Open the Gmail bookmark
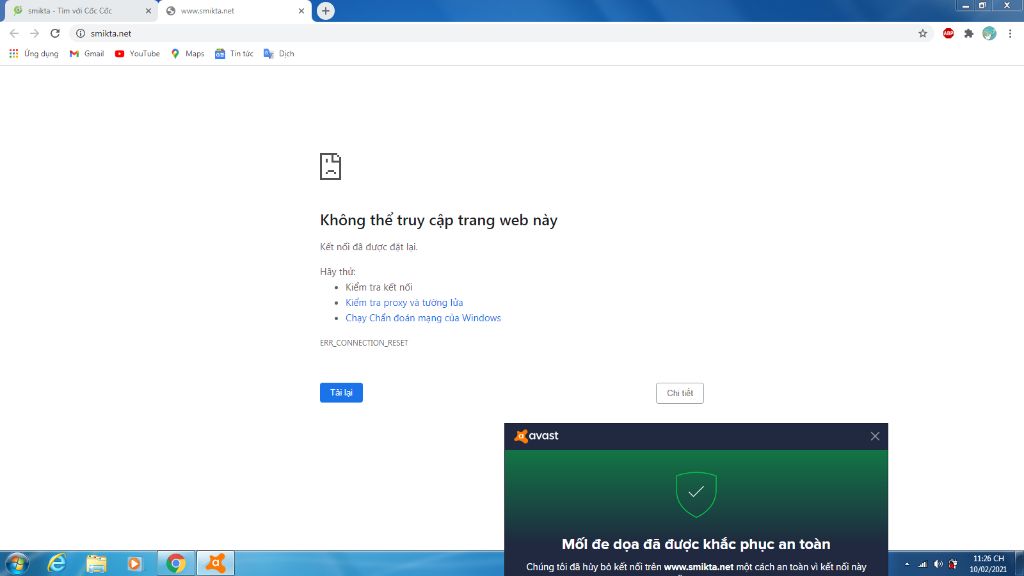Viewport: 1024px width, 576px height. pyautogui.click(x=87, y=54)
